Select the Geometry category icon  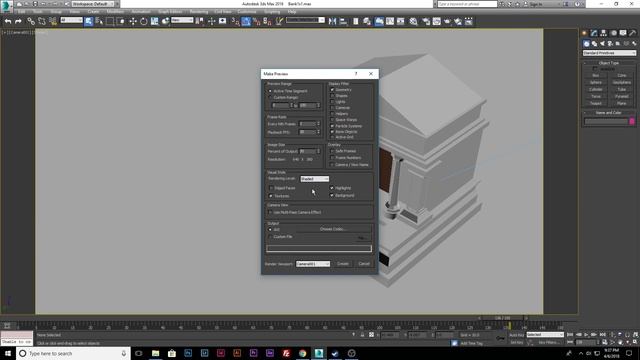pyautogui.click(x=587, y=44)
